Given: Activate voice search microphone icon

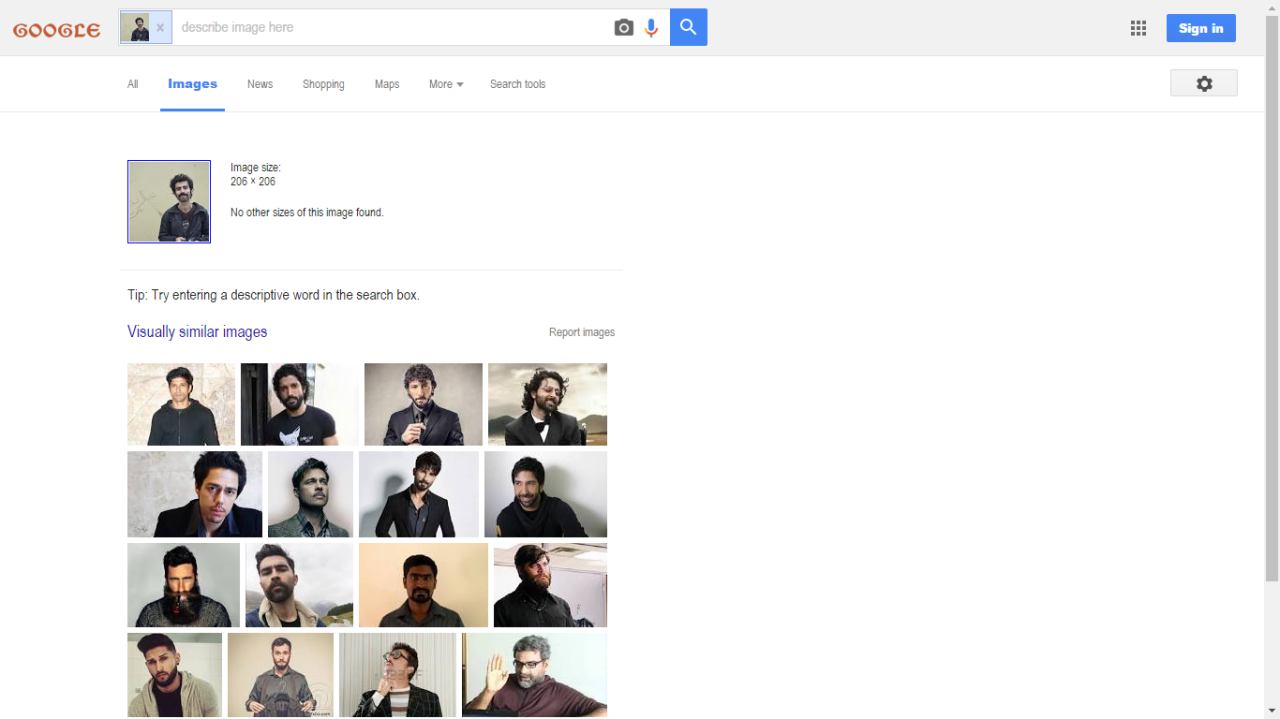Looking at the screenshot, I should point(651,28).
